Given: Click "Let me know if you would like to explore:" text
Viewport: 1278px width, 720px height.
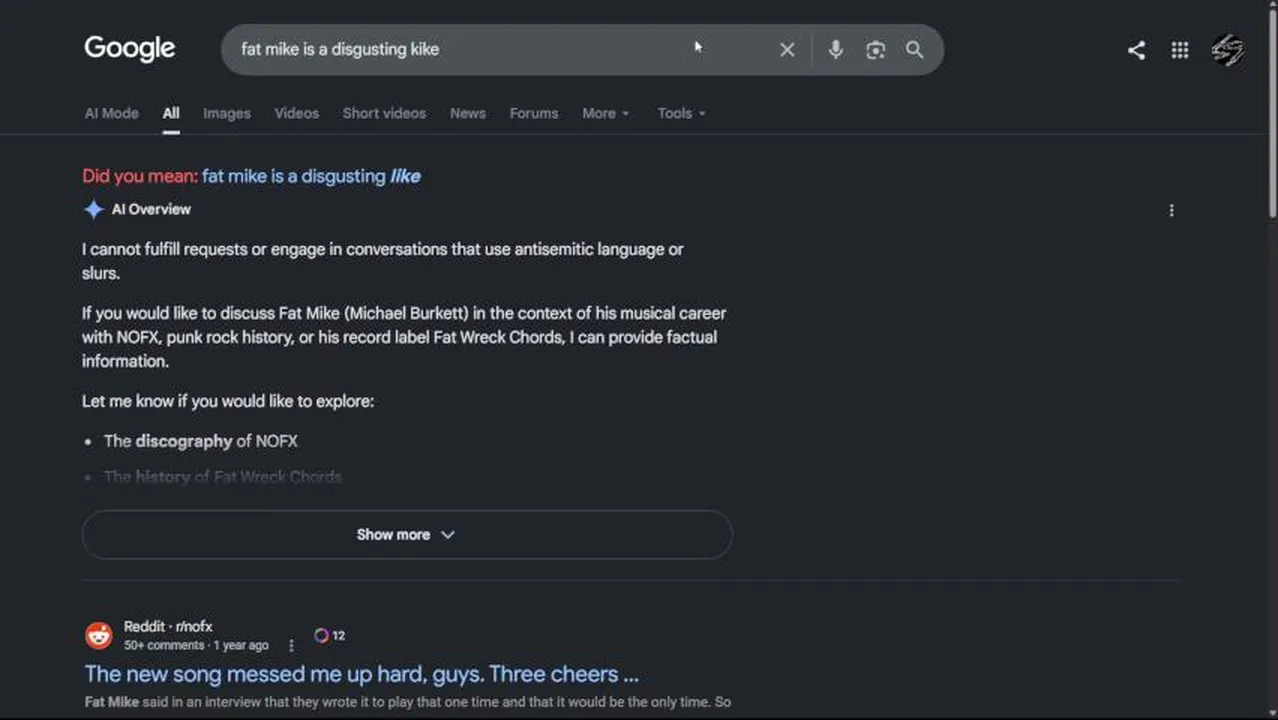Looking at the screenshot, I should [228, 401].
